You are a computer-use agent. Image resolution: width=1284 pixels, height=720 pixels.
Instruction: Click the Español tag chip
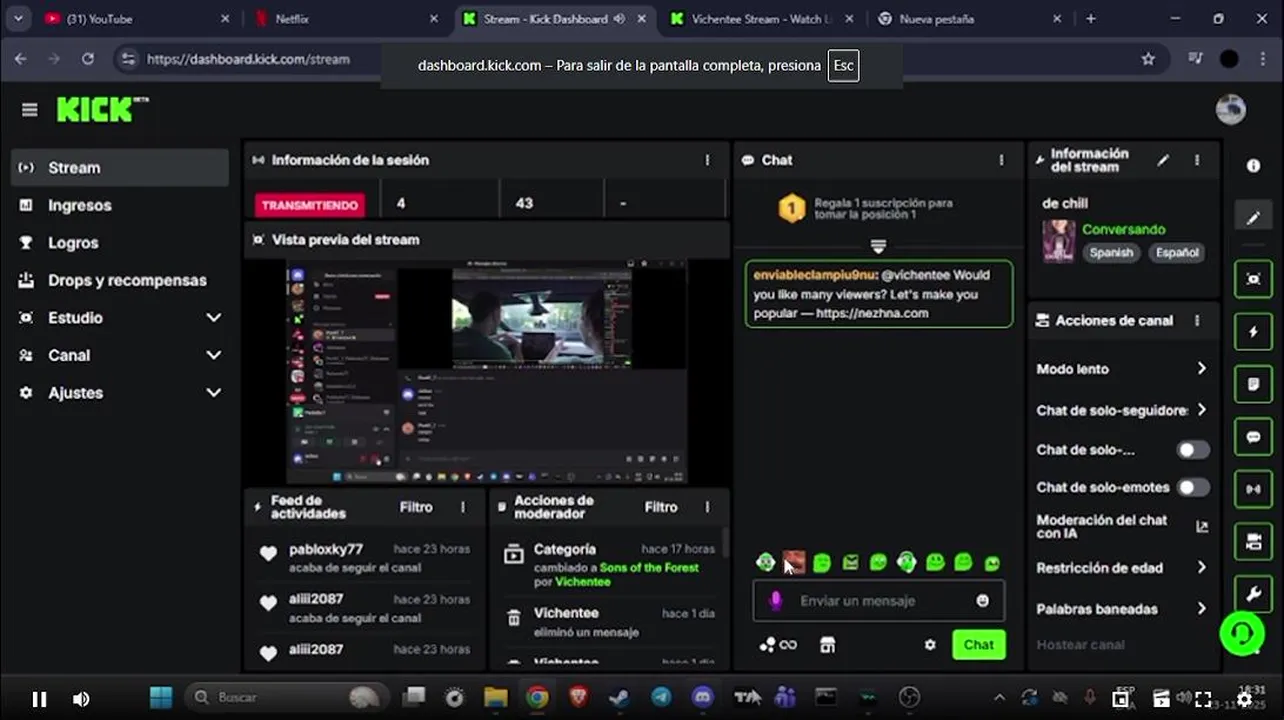[x=1177, y=253]
